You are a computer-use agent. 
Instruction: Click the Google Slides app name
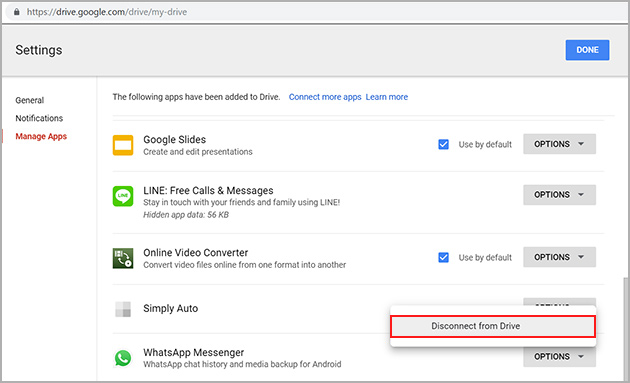(175, 139)
